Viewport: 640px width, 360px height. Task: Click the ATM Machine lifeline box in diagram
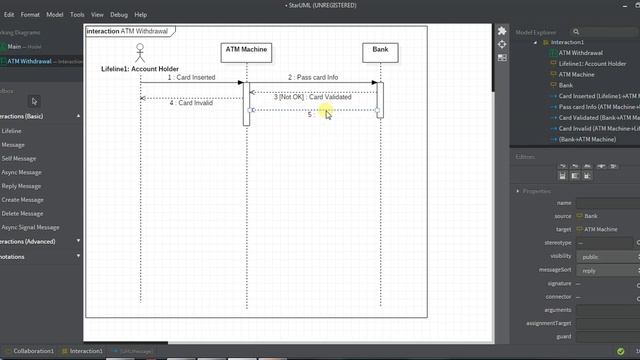(246, 53)
